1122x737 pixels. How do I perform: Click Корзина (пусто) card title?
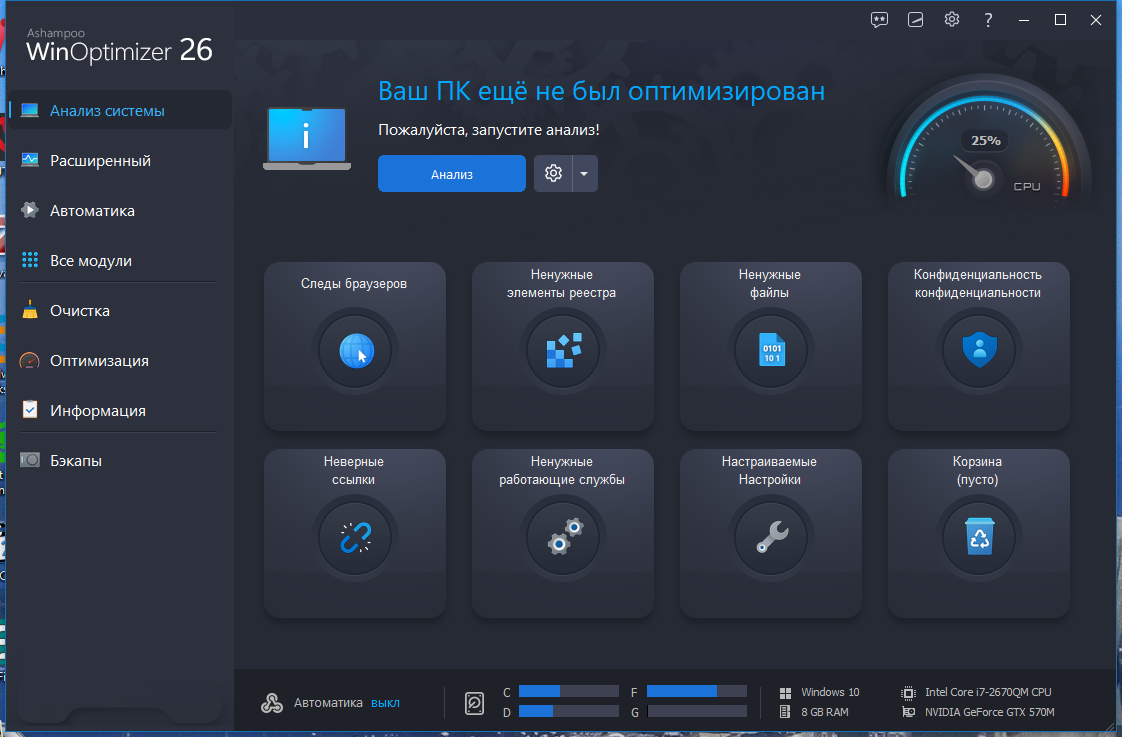977,470
